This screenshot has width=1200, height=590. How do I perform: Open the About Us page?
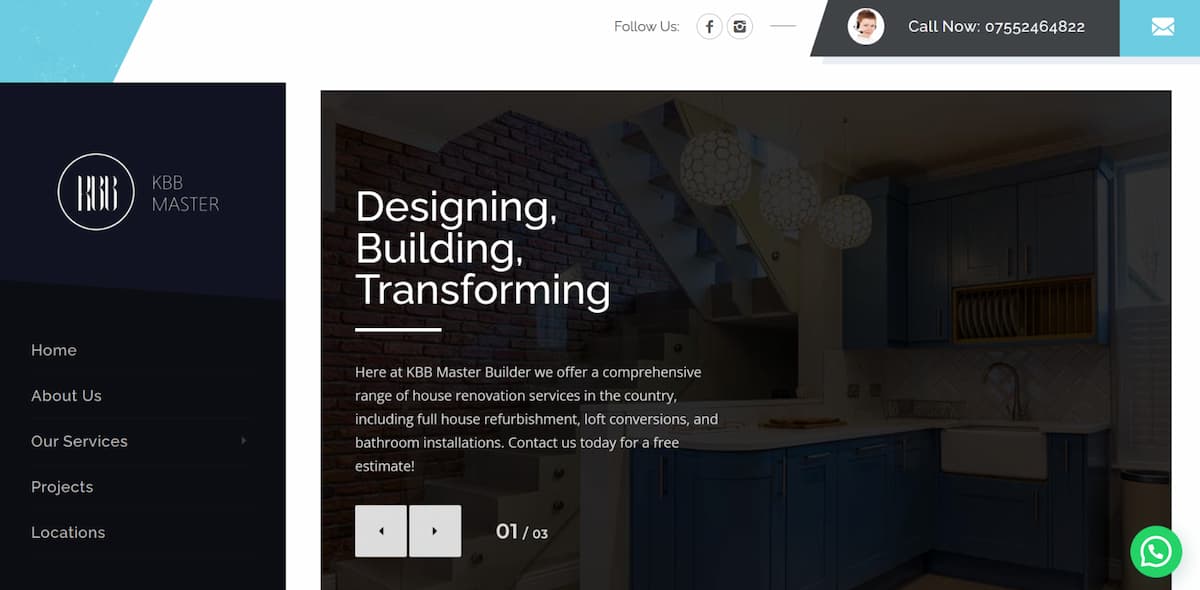[x=66, y=396]
